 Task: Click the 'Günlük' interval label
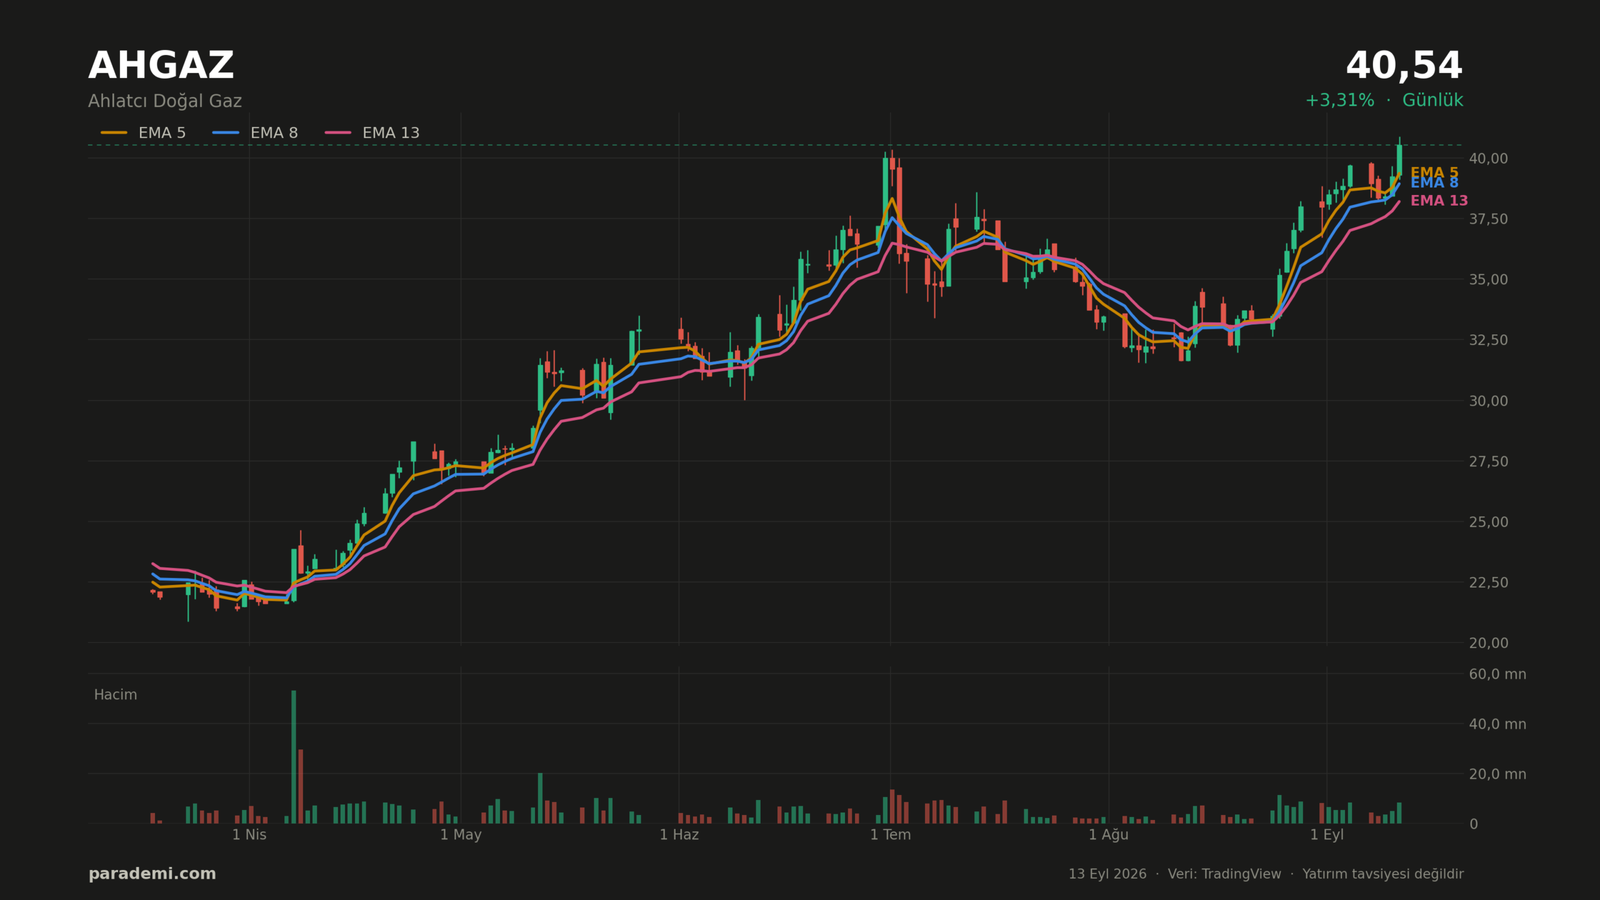pos(1432,101)
